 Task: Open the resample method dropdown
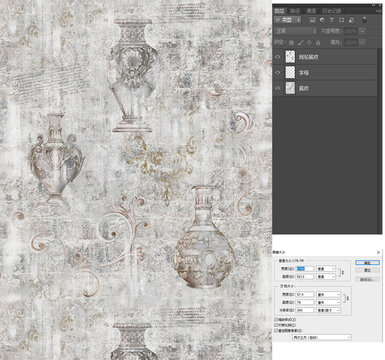click(322, 337)
